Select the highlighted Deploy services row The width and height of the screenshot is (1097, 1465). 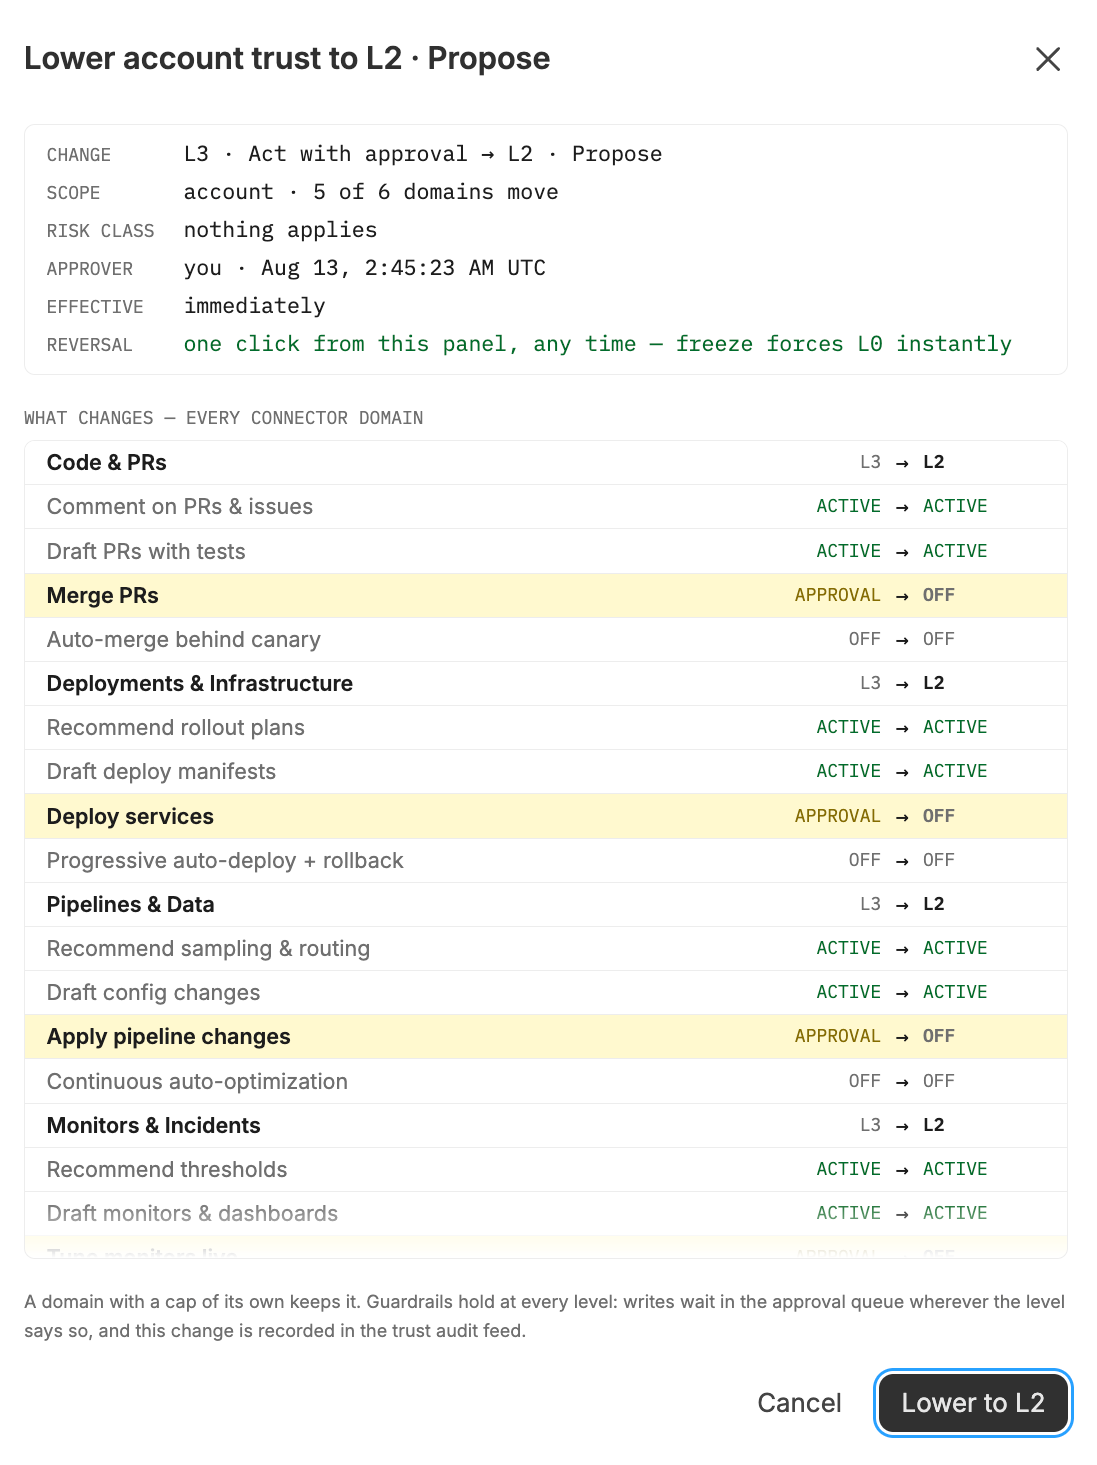point(546,816)
